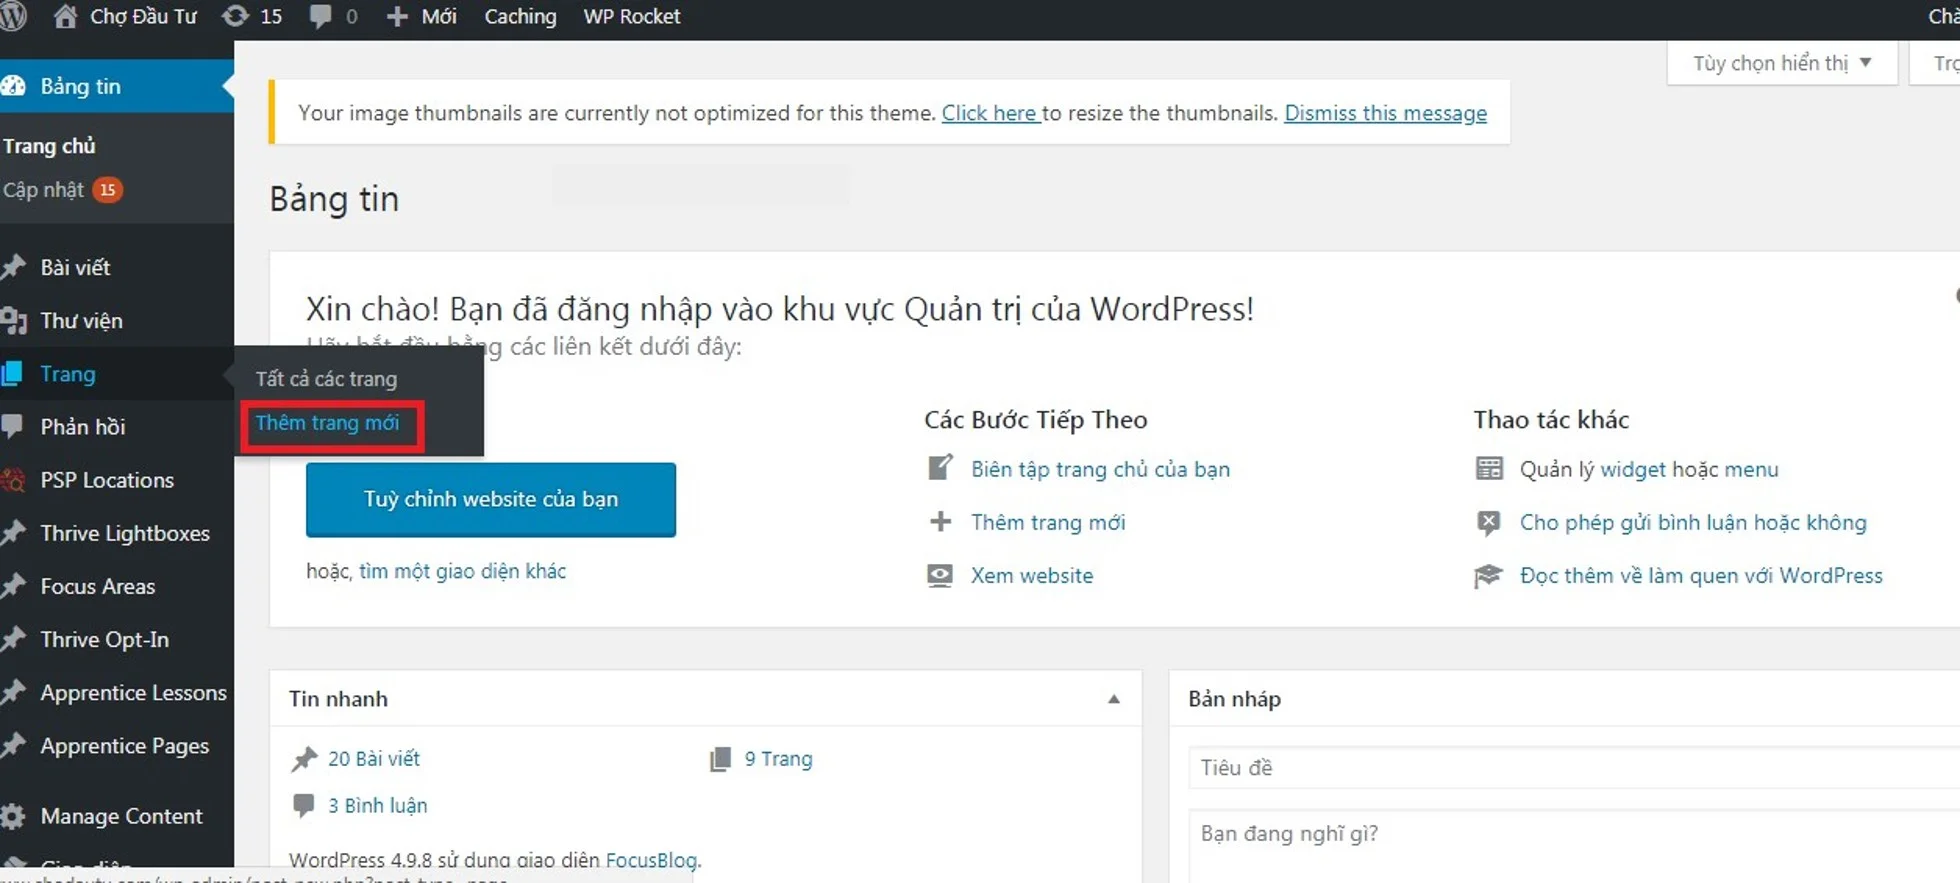Click the 9 Trang link

(778, 759)
